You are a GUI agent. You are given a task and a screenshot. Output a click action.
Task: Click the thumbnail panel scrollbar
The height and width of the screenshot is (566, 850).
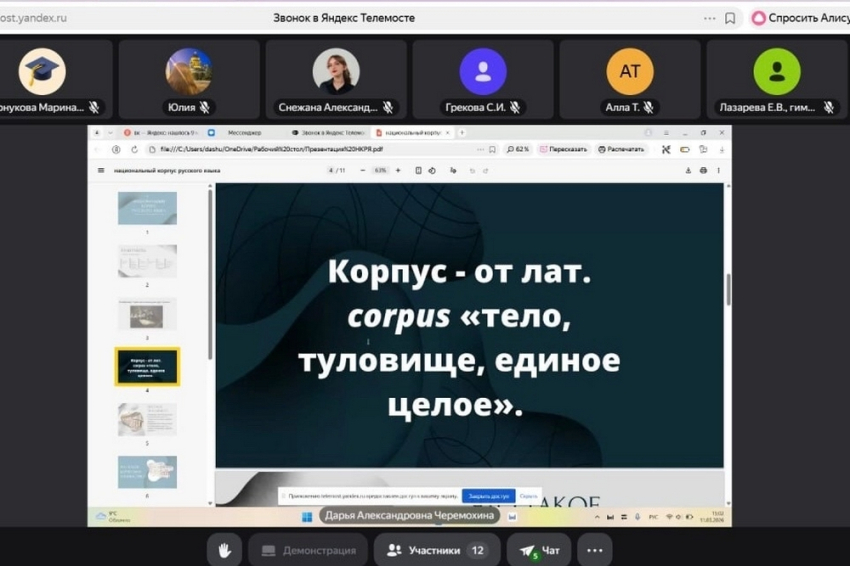click(210, 274)
